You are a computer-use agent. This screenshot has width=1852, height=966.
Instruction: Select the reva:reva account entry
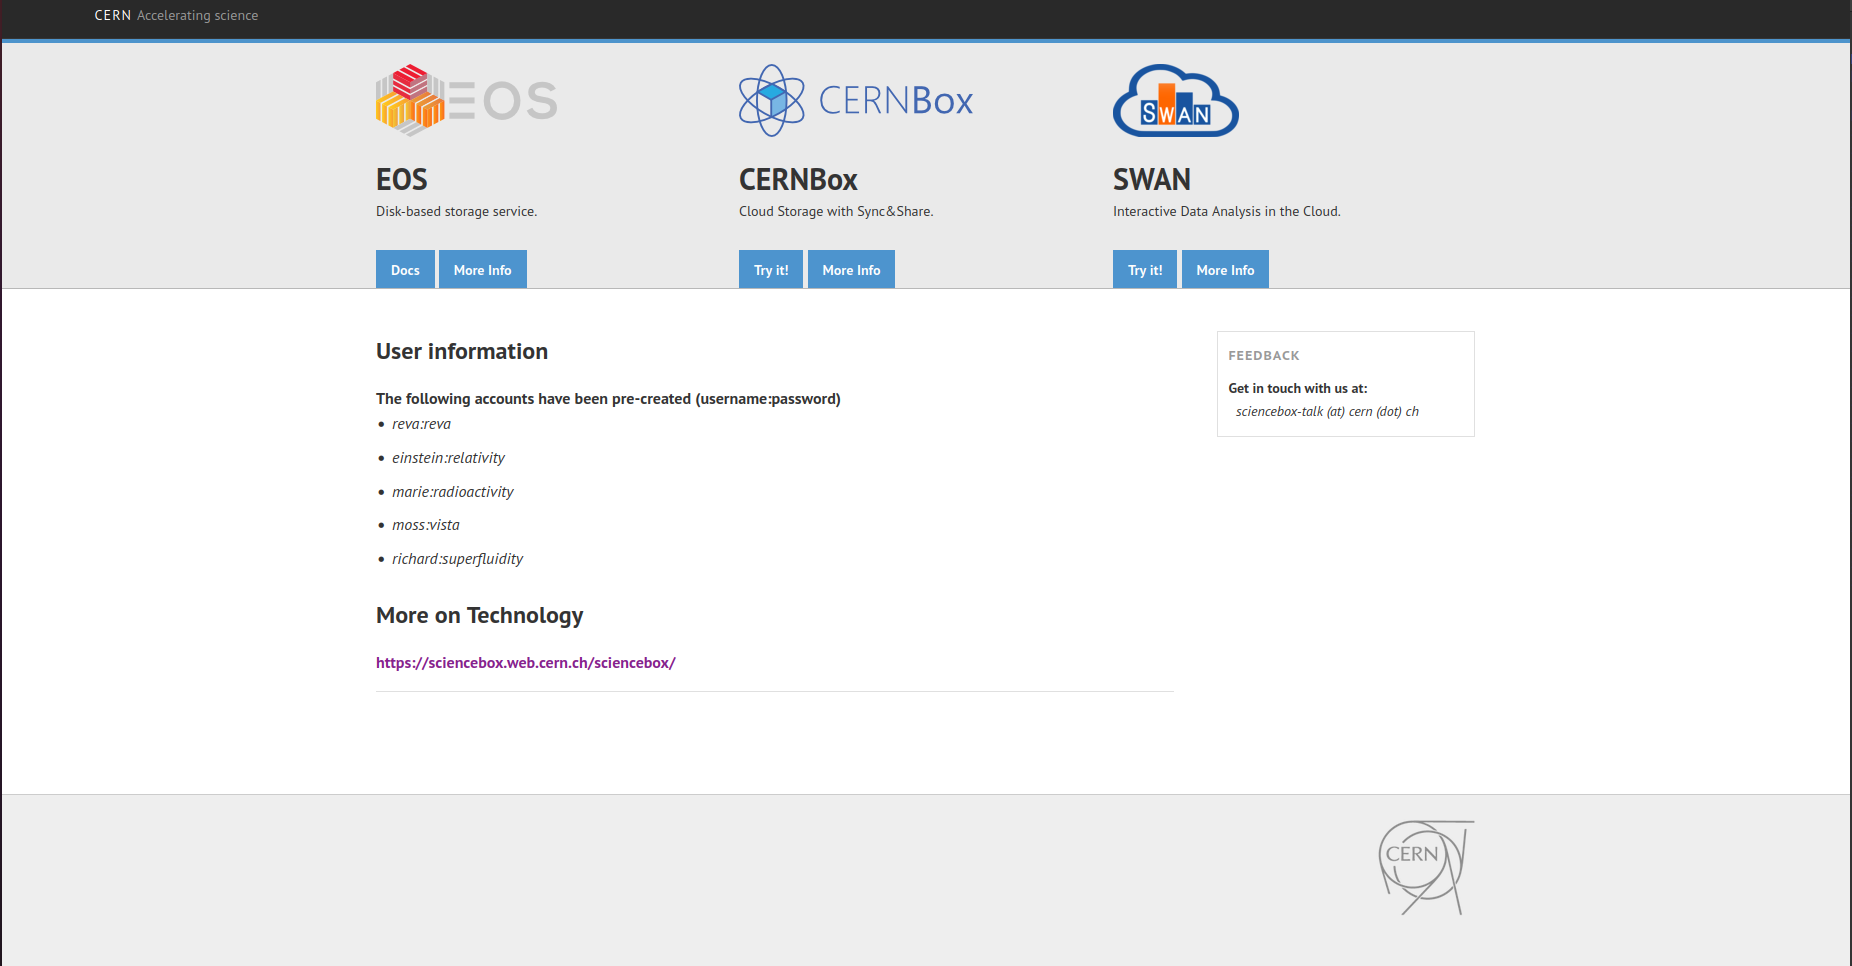[x=421, y=424]
